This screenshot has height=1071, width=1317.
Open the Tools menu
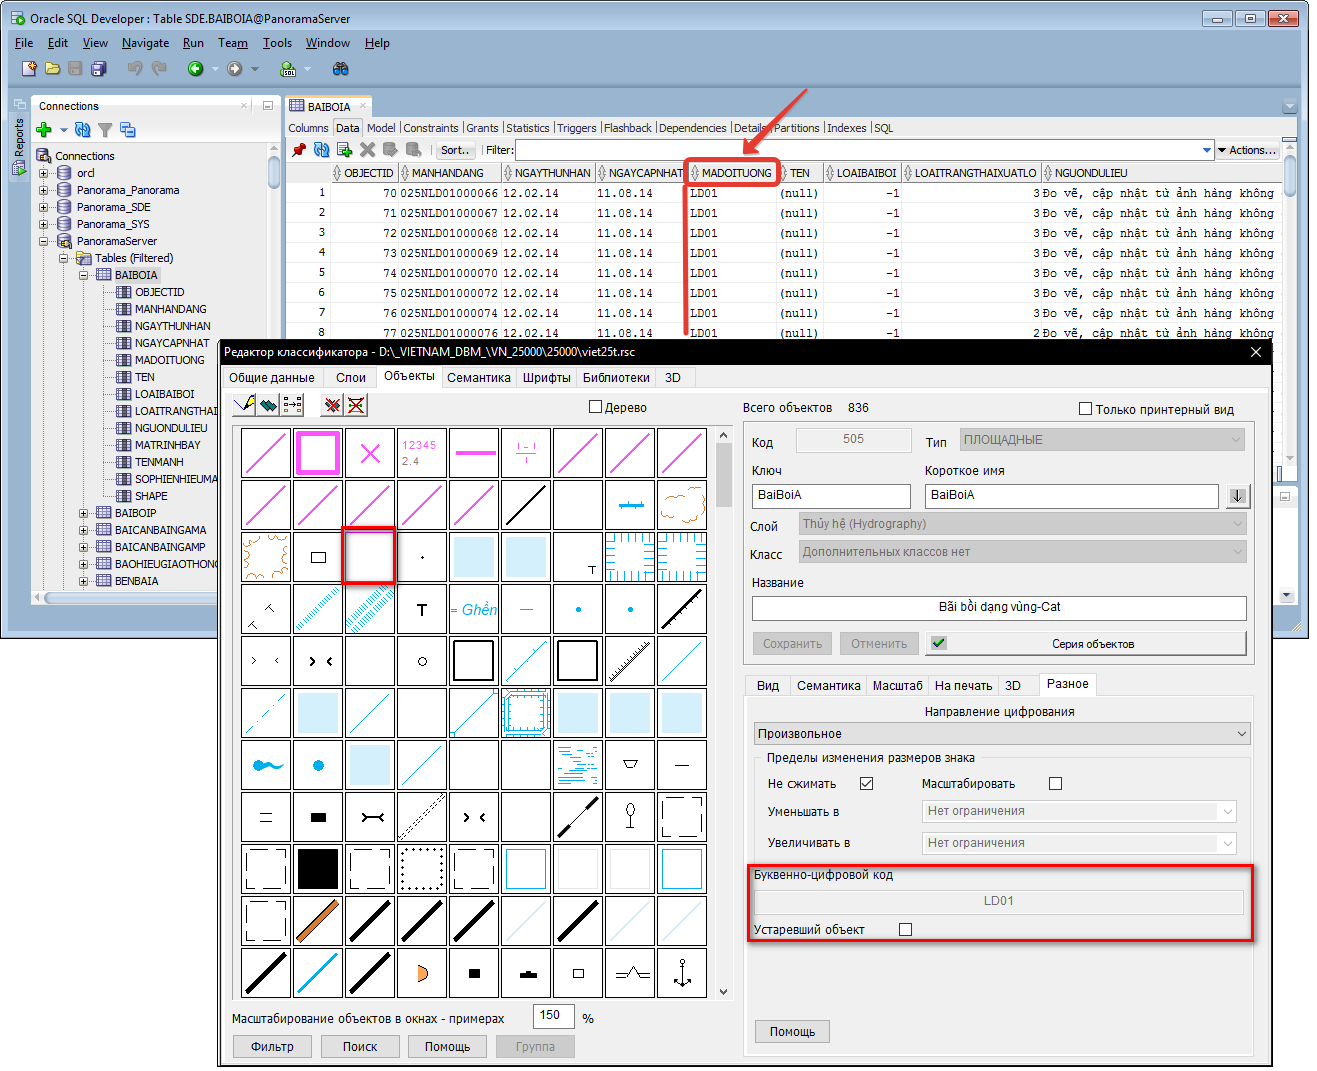(x=277, y=43)
